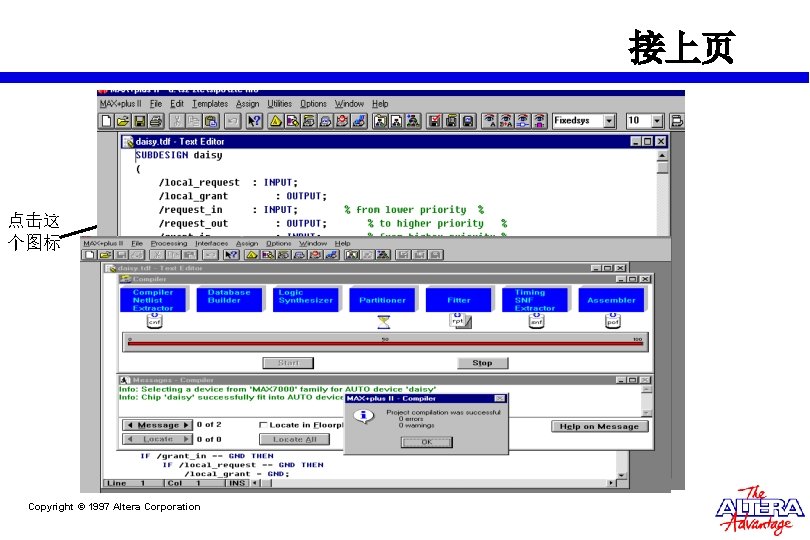
Task: Click the Start button in the Compiler
Action: (x=288, y=363)
